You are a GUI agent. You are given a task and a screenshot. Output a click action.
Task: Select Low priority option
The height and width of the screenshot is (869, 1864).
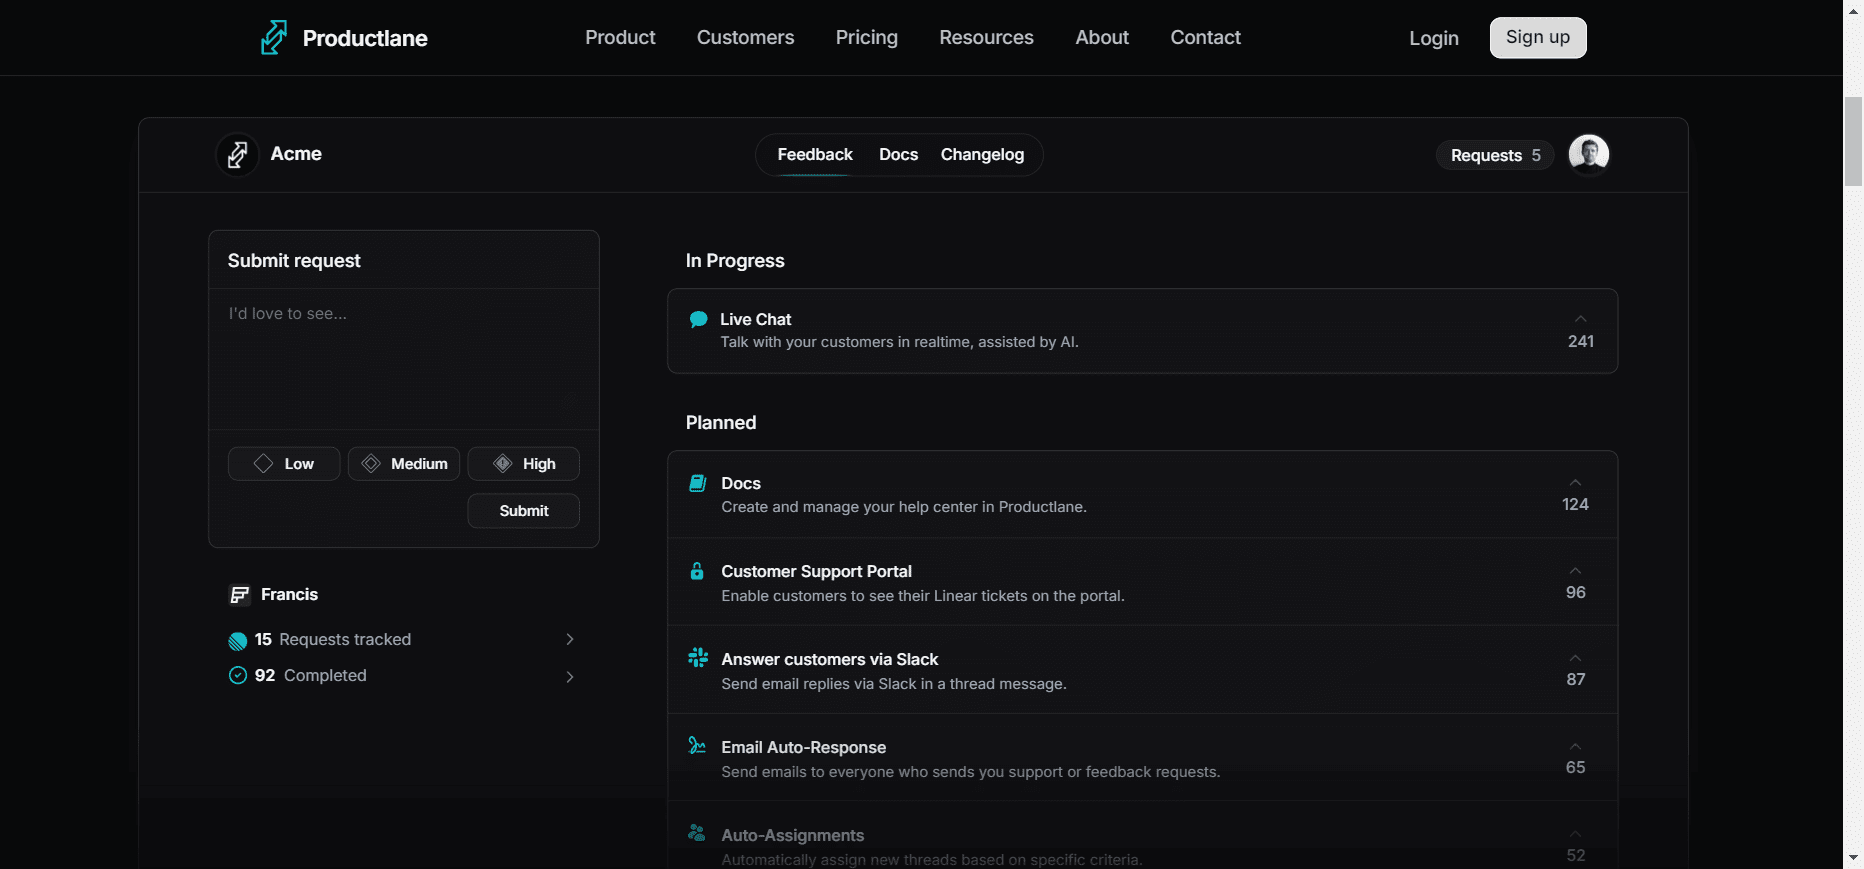(284, 464)
